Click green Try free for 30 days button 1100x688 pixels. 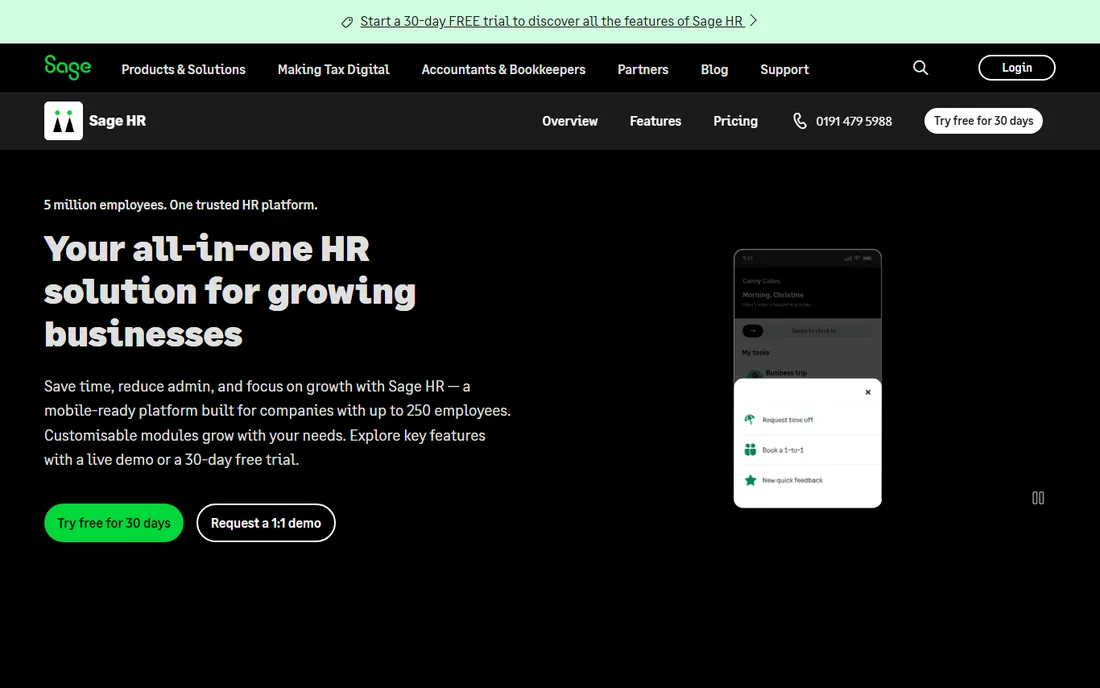[114, 522]
